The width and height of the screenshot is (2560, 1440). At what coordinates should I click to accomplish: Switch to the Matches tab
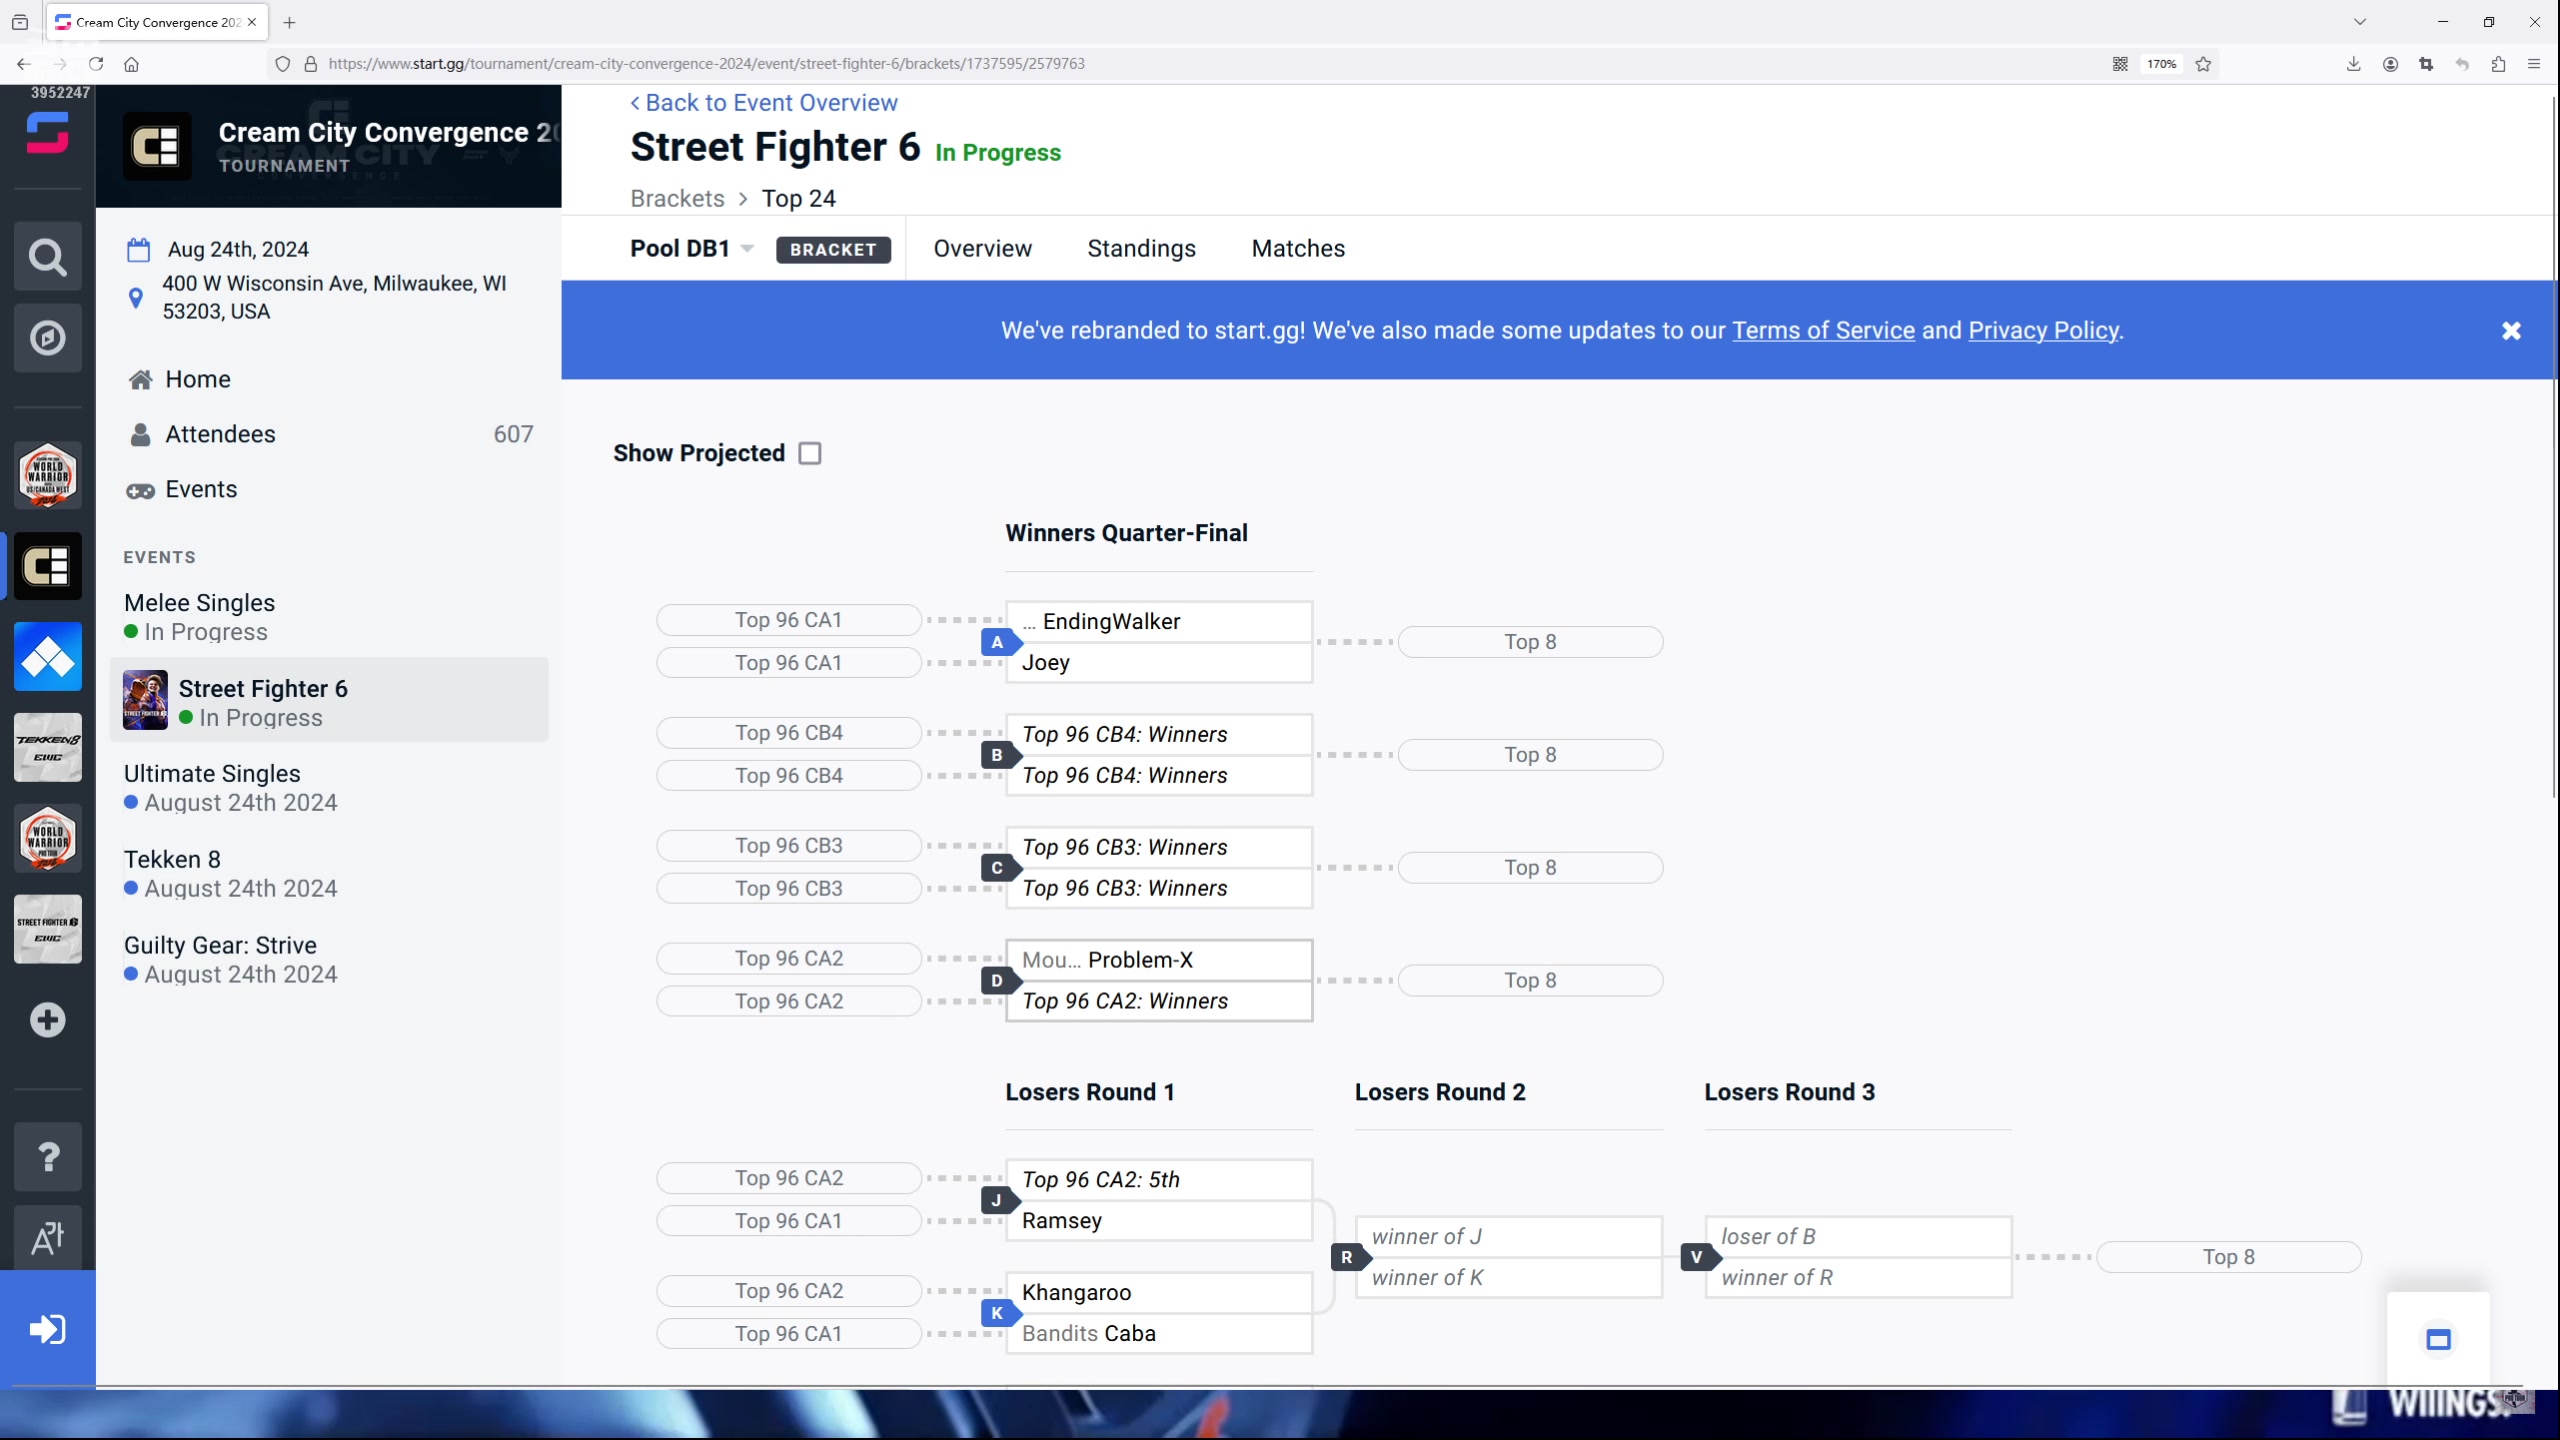[1298, 248]
